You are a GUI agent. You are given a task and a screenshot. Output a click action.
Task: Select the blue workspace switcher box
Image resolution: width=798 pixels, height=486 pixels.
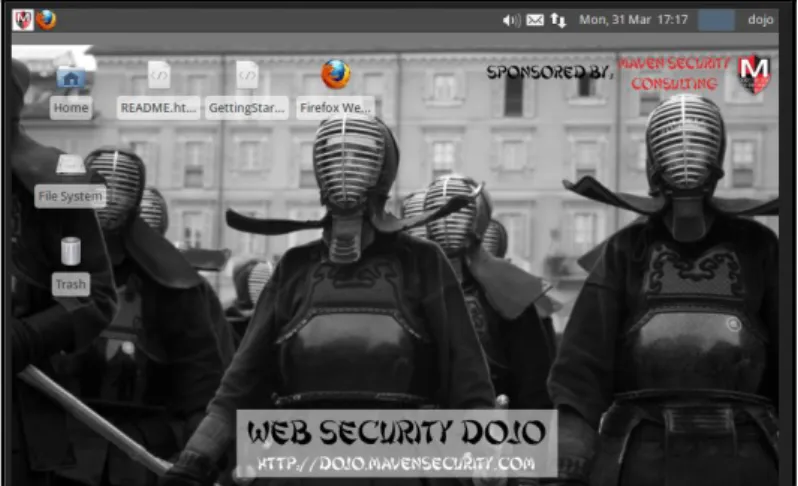click(716, 20)
